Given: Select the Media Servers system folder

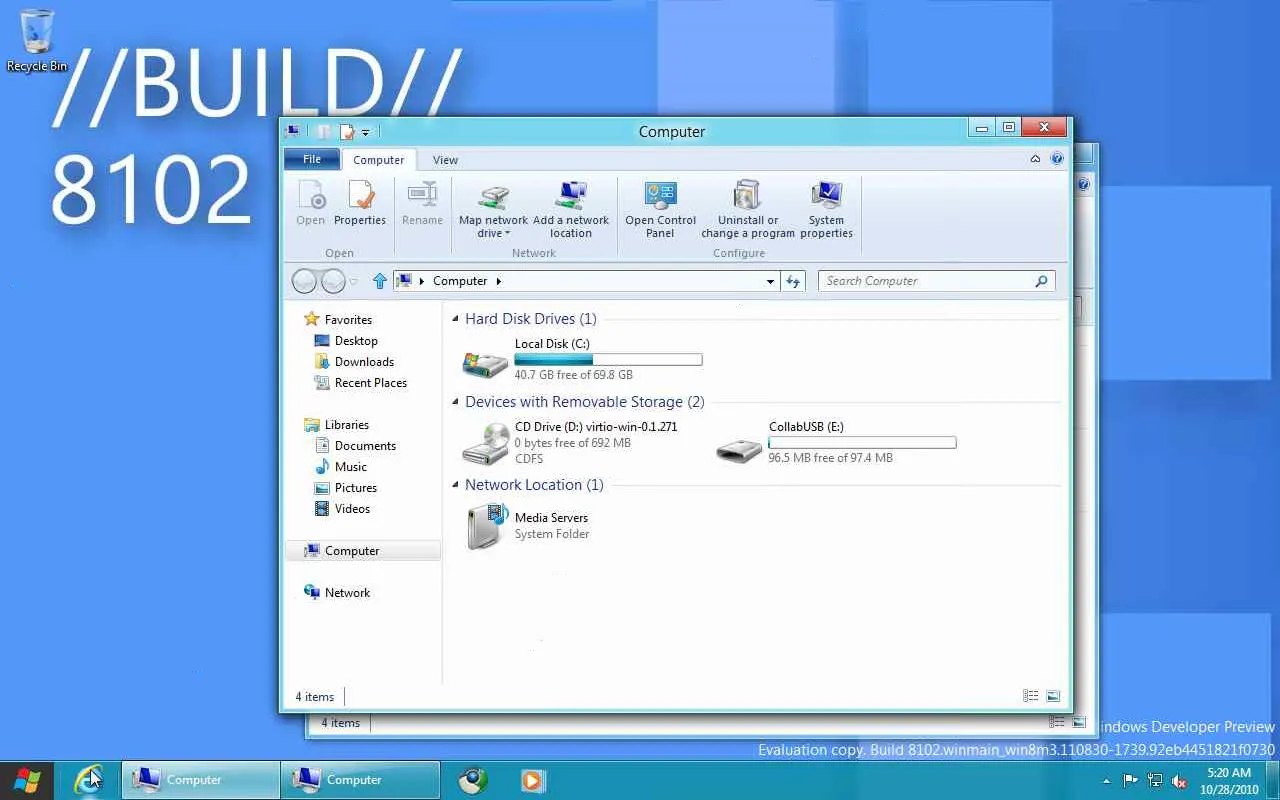Looking at the screenshot, I should [x=527, y=525].
